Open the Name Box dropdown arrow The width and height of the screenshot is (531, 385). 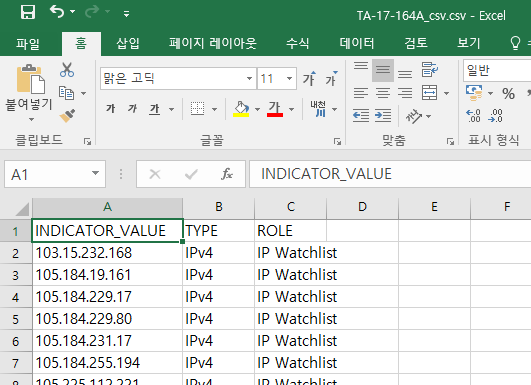pos(95,174)
